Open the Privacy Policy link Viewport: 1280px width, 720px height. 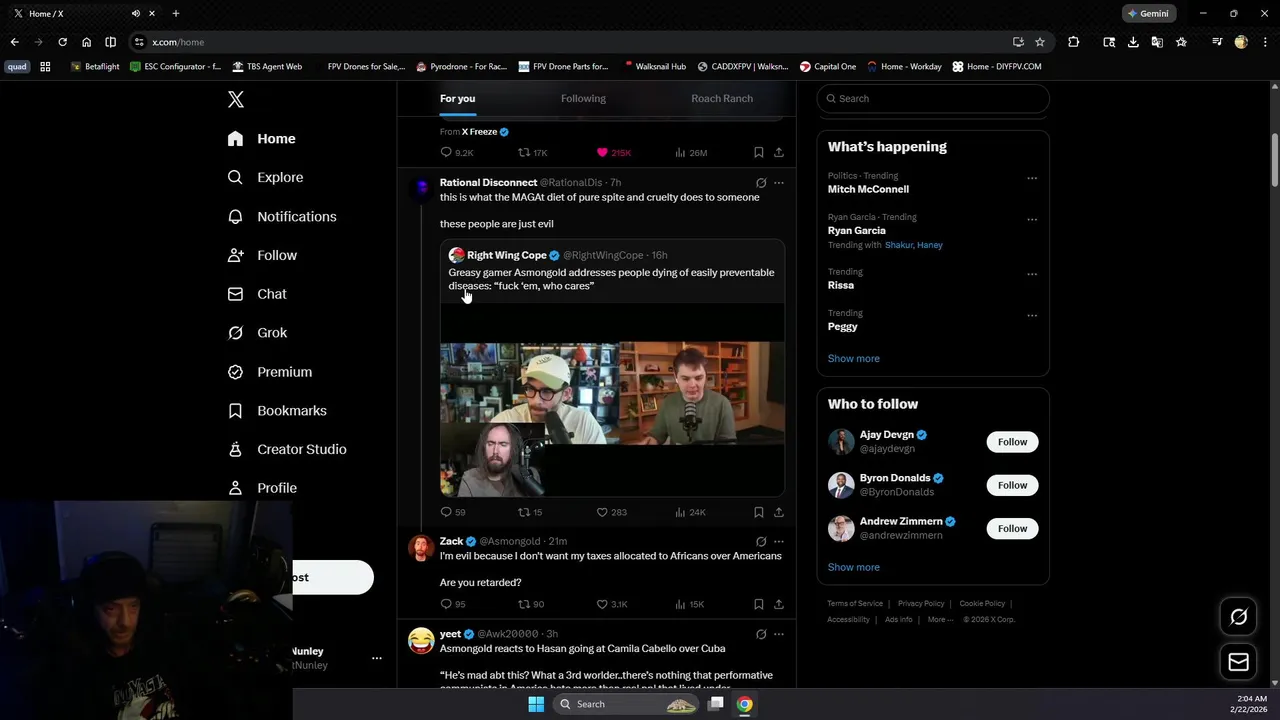pyautogui.click(x=921, y=604)
